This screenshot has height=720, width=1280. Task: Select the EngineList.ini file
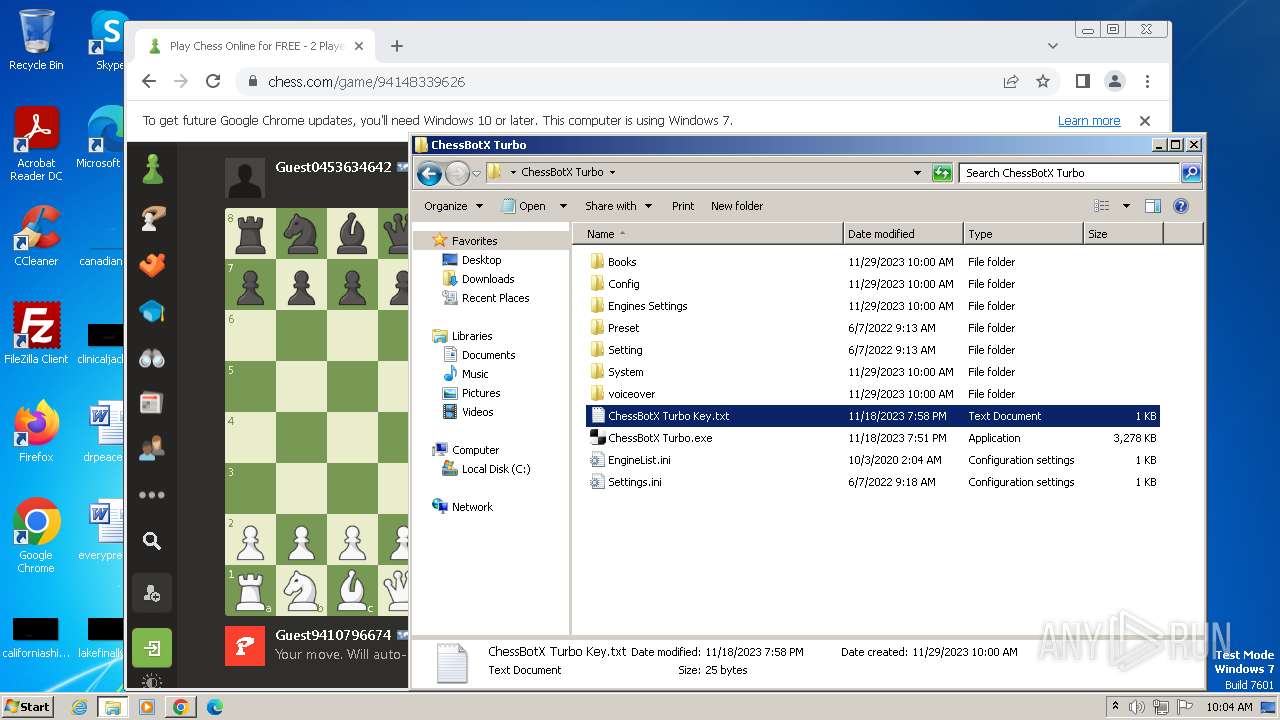pos(872,460)
